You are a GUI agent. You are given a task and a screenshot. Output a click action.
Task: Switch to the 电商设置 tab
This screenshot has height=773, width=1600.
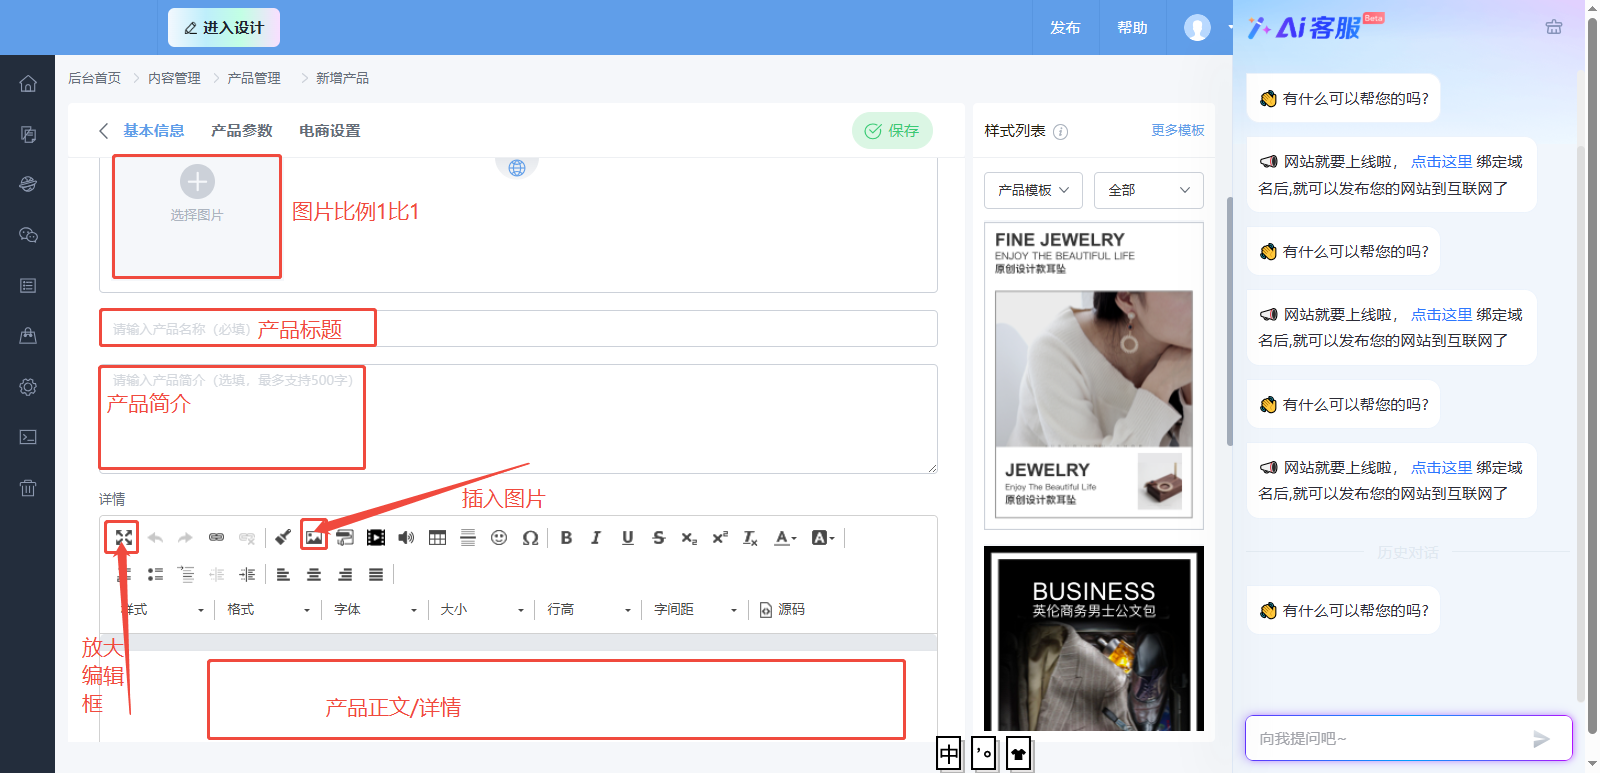(x=330, y=131)
